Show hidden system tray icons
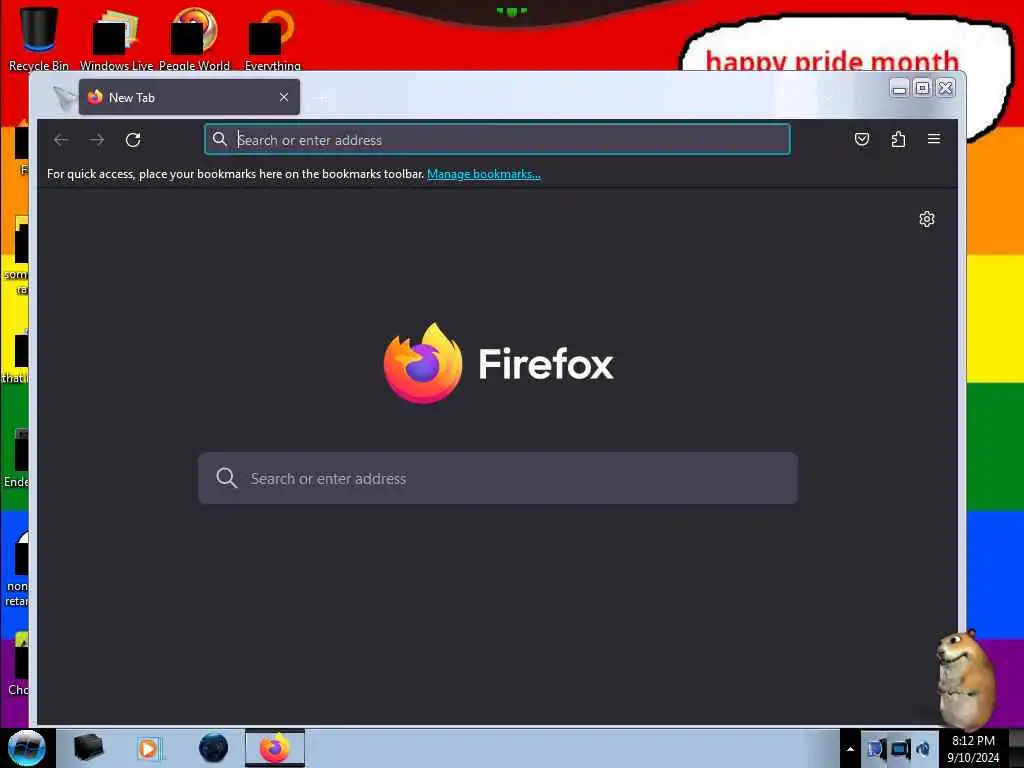Screen dimensions: 1024x768 coord(850,749)
